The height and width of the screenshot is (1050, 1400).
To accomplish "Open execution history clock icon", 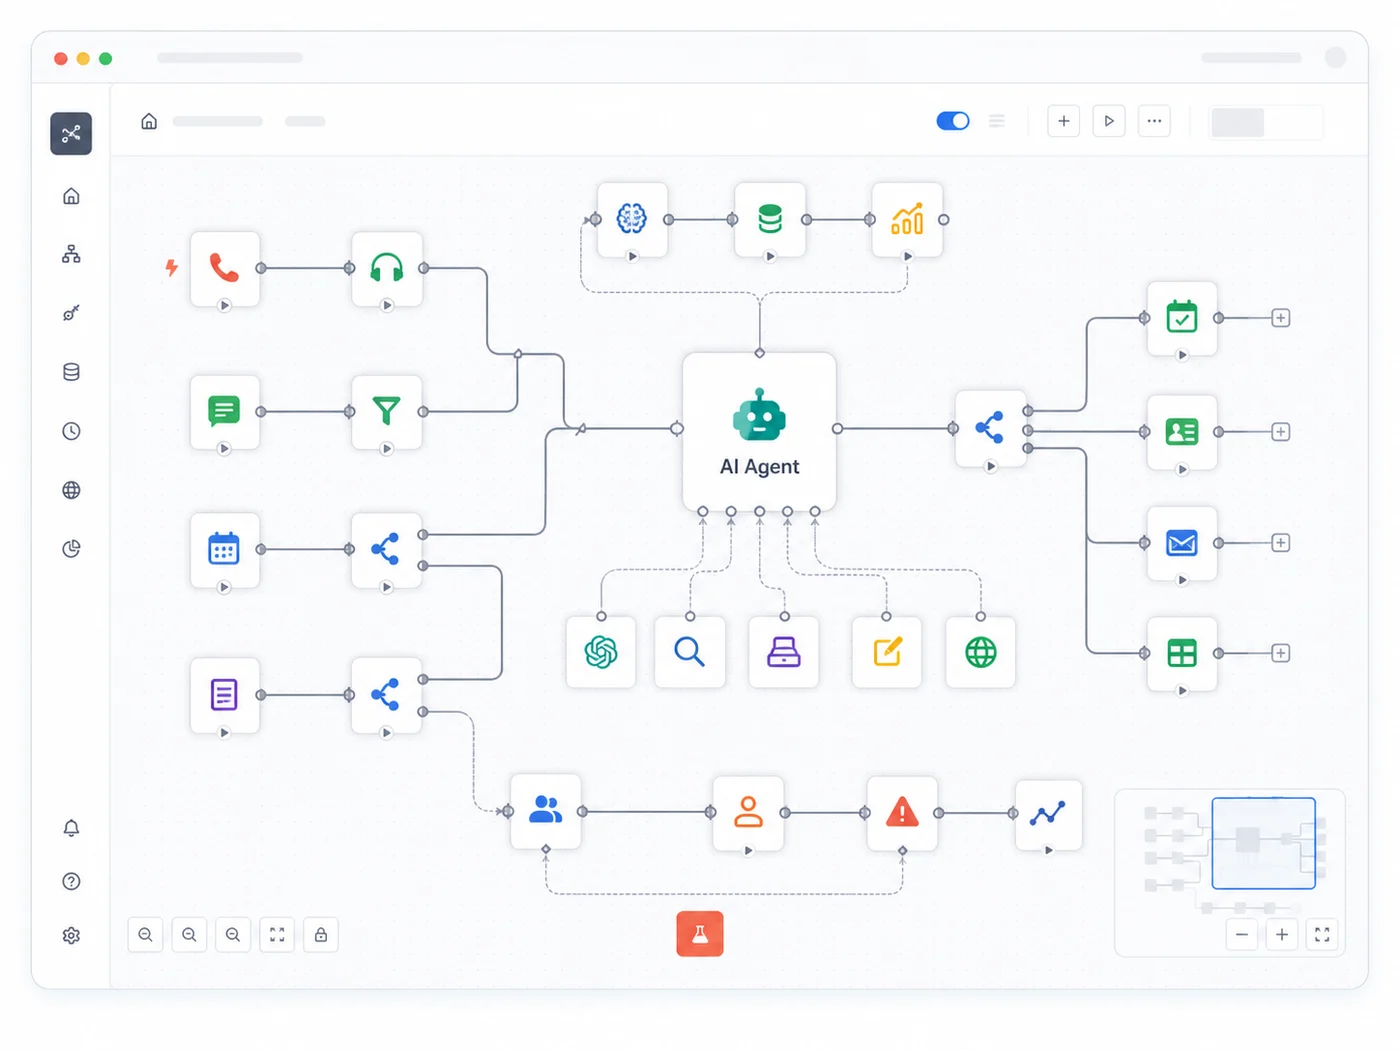I will tap(71, 431).
